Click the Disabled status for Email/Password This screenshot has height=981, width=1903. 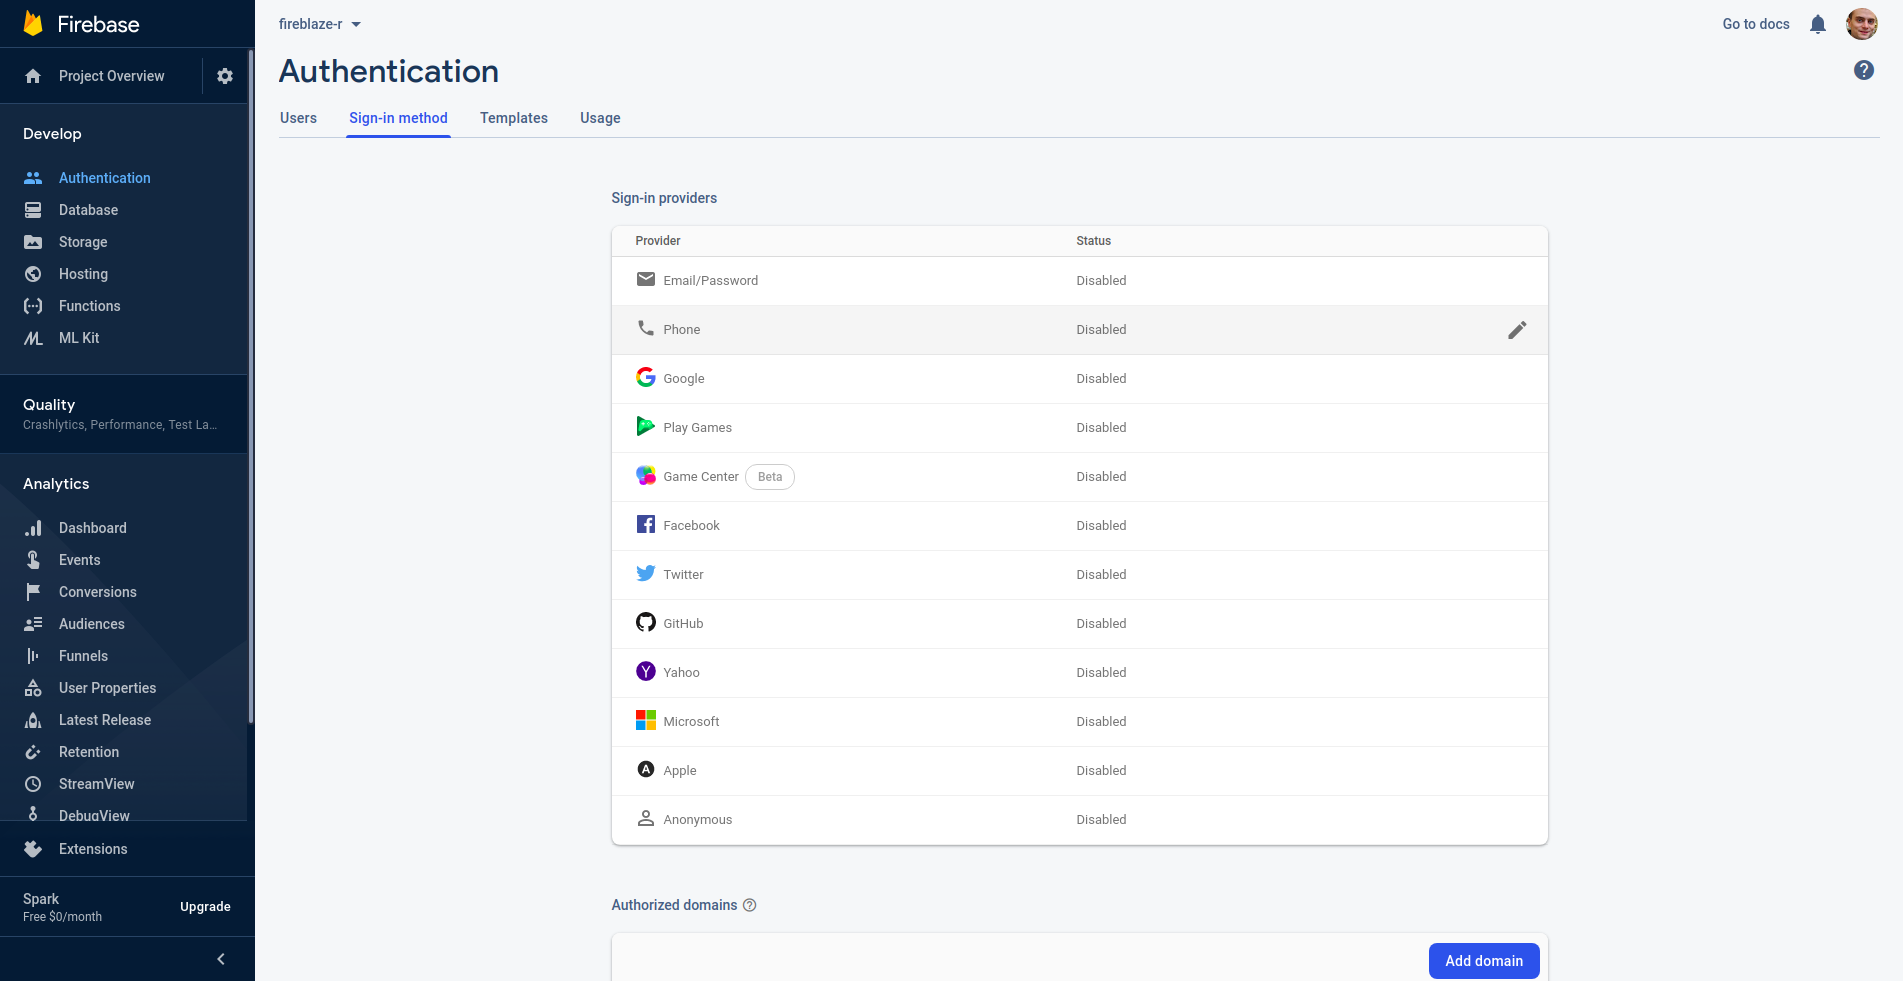coord(1101,280)
